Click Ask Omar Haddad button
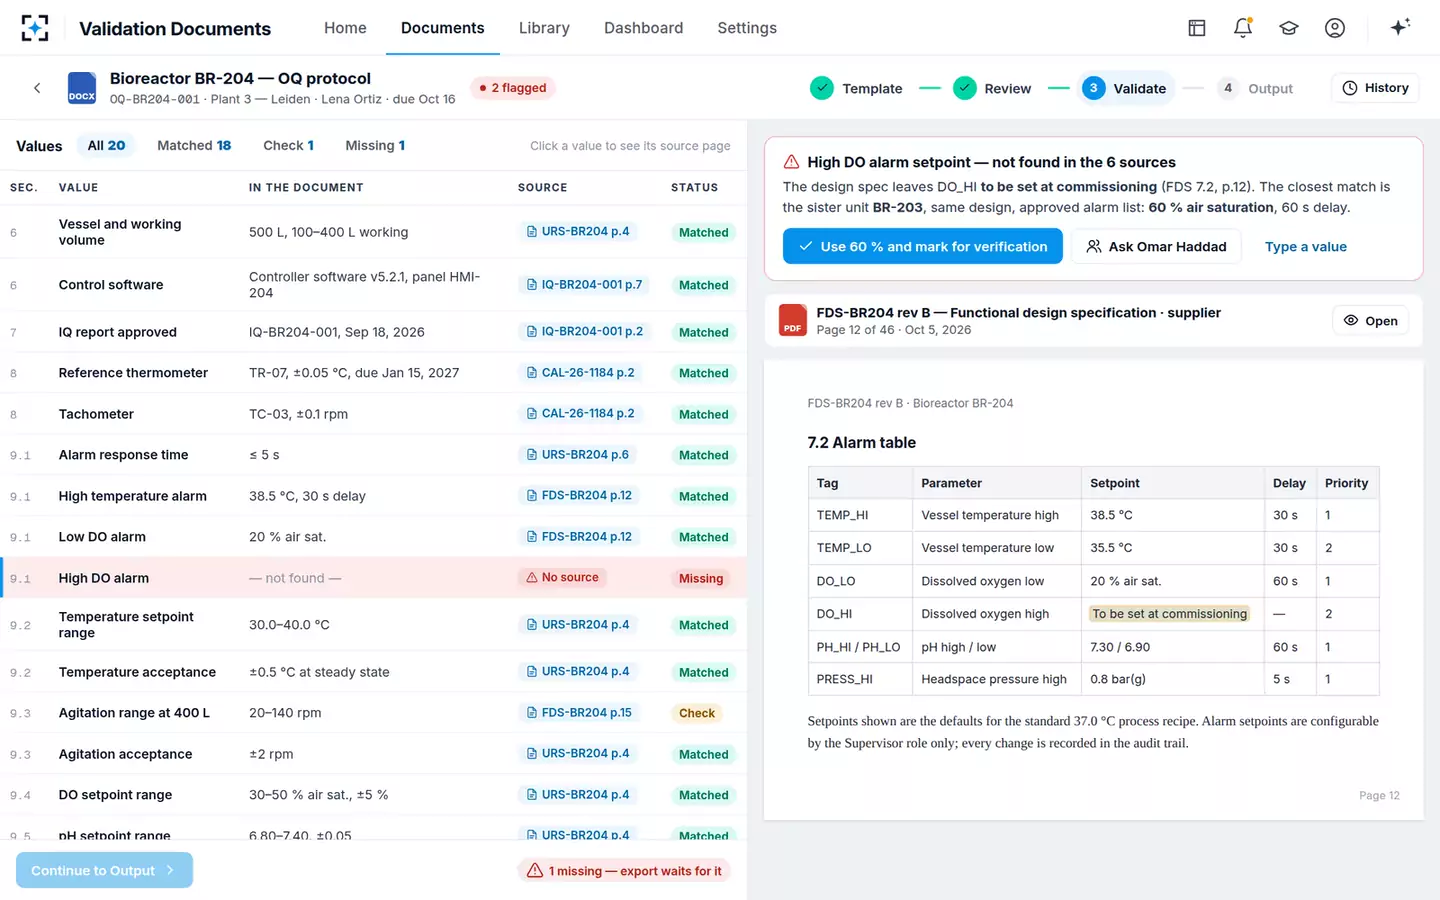This screenshot has height=900, width=1440. click(x=1156, y=246)
